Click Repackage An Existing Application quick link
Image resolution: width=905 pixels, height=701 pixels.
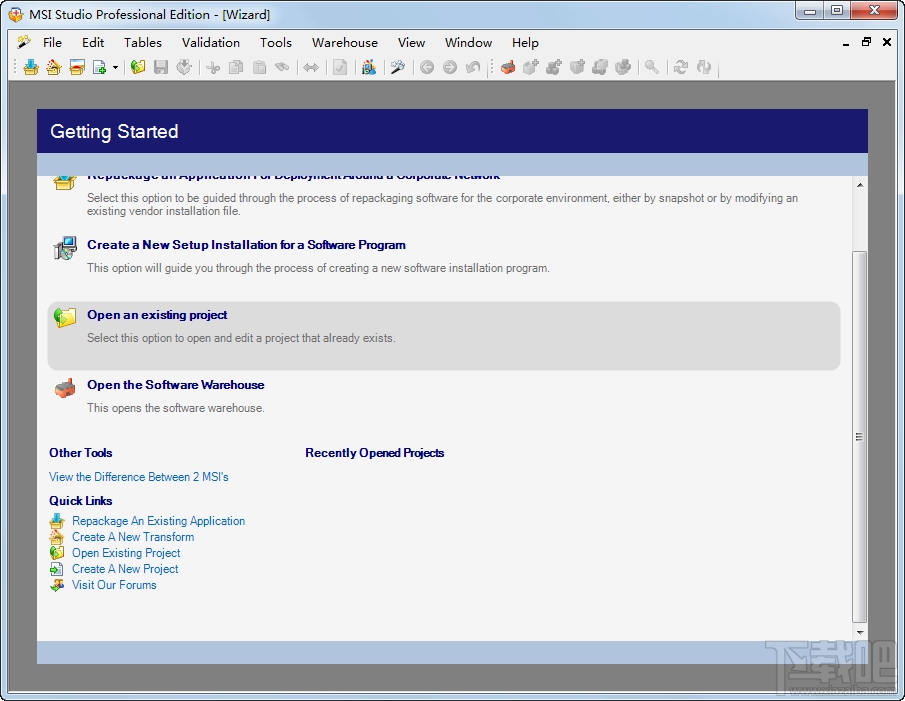point(158,520)
